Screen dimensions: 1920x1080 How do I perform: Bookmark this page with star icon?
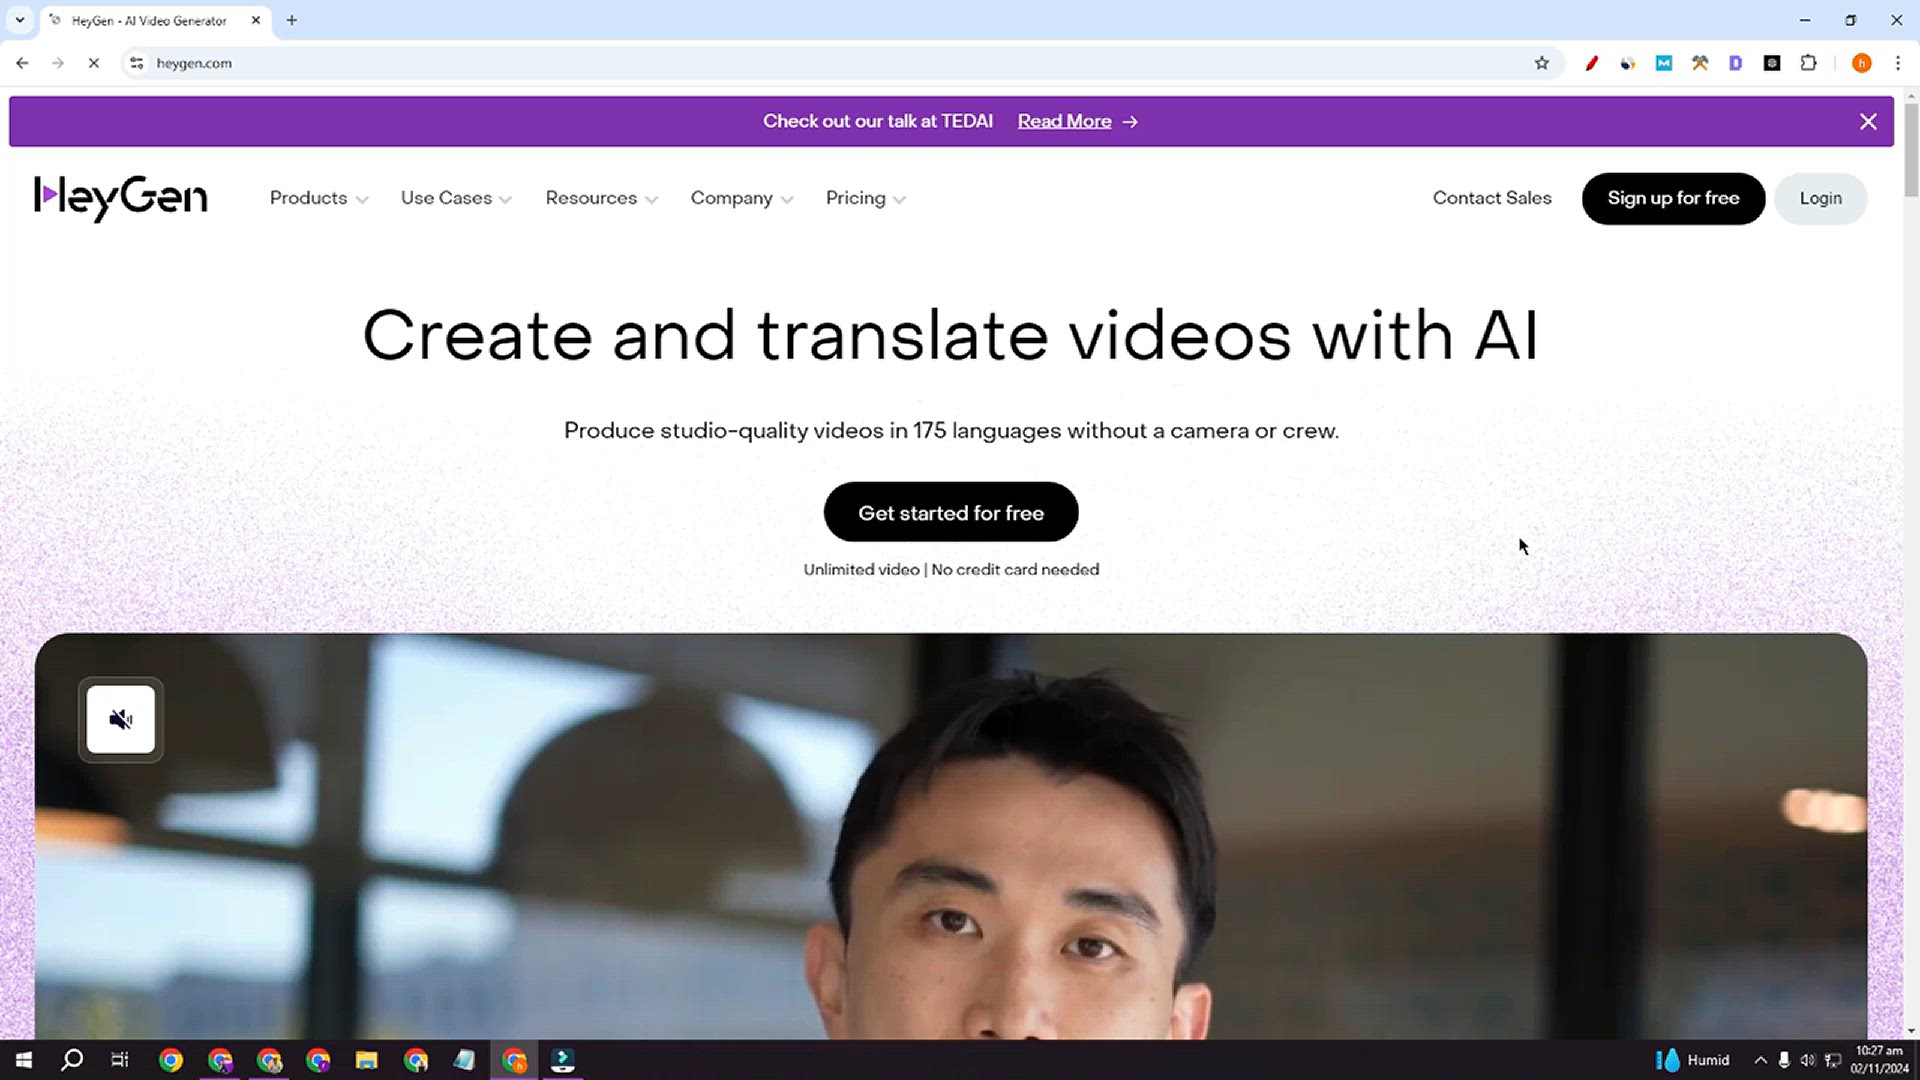coord(1541,63)
